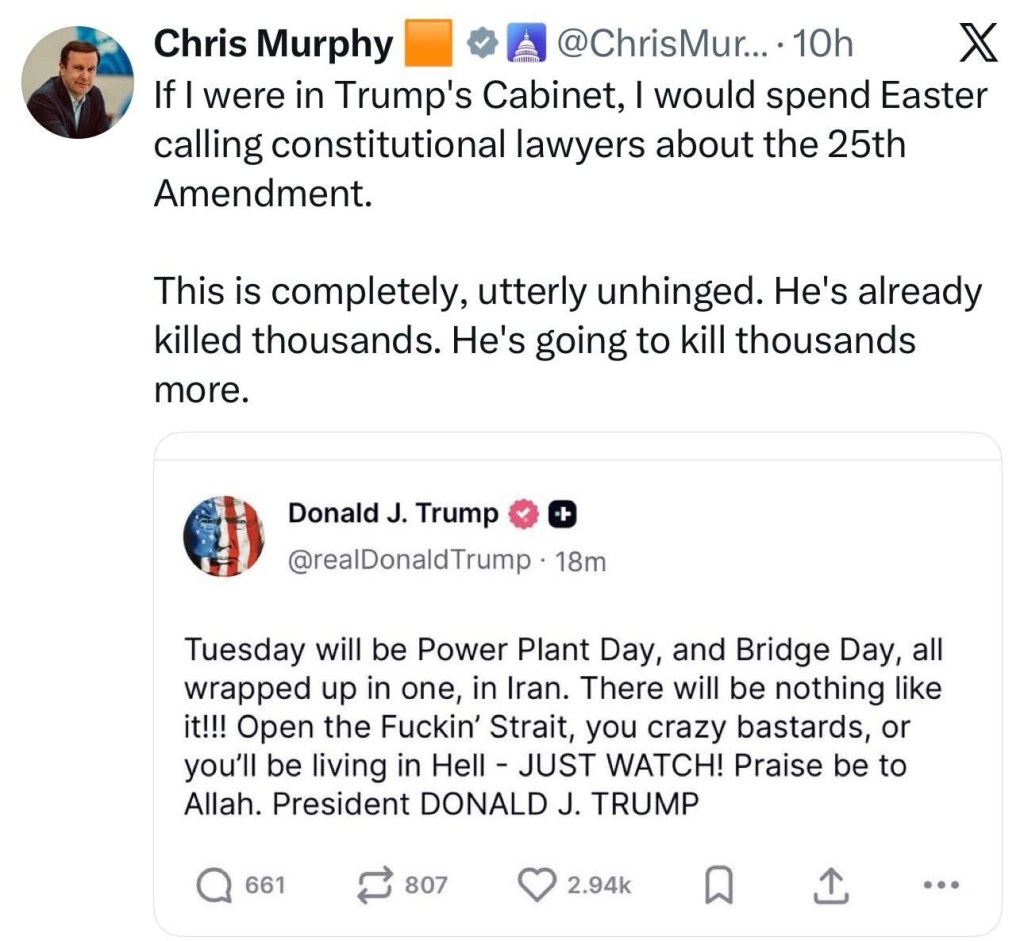The height and width of the screenshot is (941, 1024).
Task: Open the three-dot more options menu
Action: pos(941,884)
